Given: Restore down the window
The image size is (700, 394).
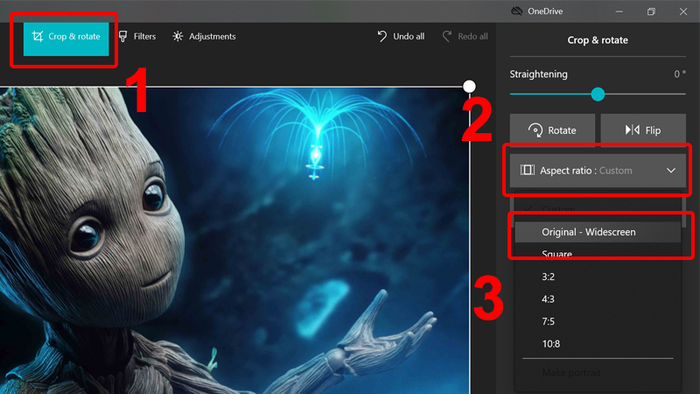Looking at the screenshot, I should tap(651, 12).
